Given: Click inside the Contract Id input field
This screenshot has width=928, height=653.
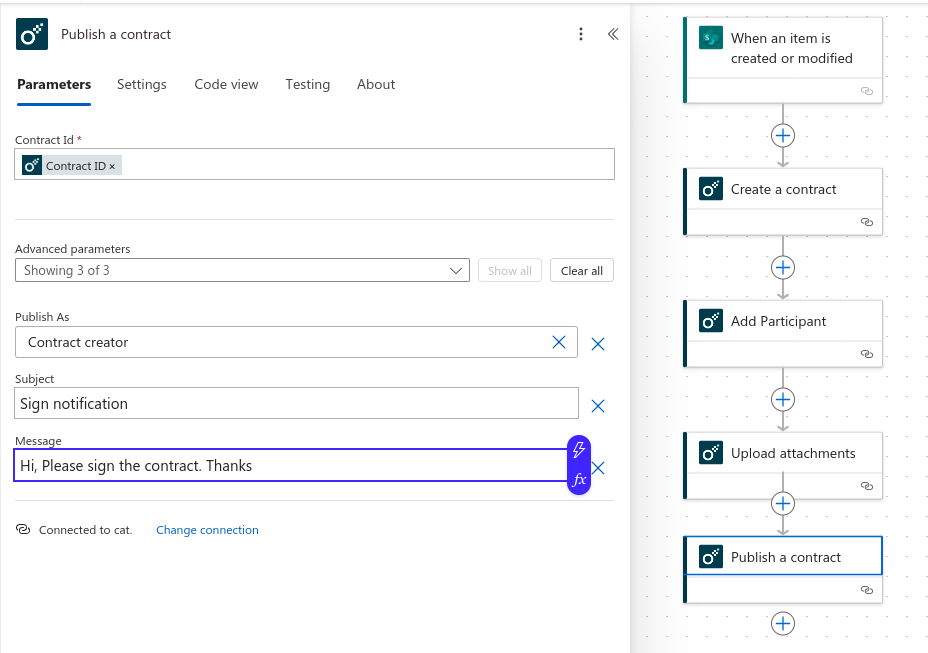Looking at the screenshot, I should [x=314, y=164].
